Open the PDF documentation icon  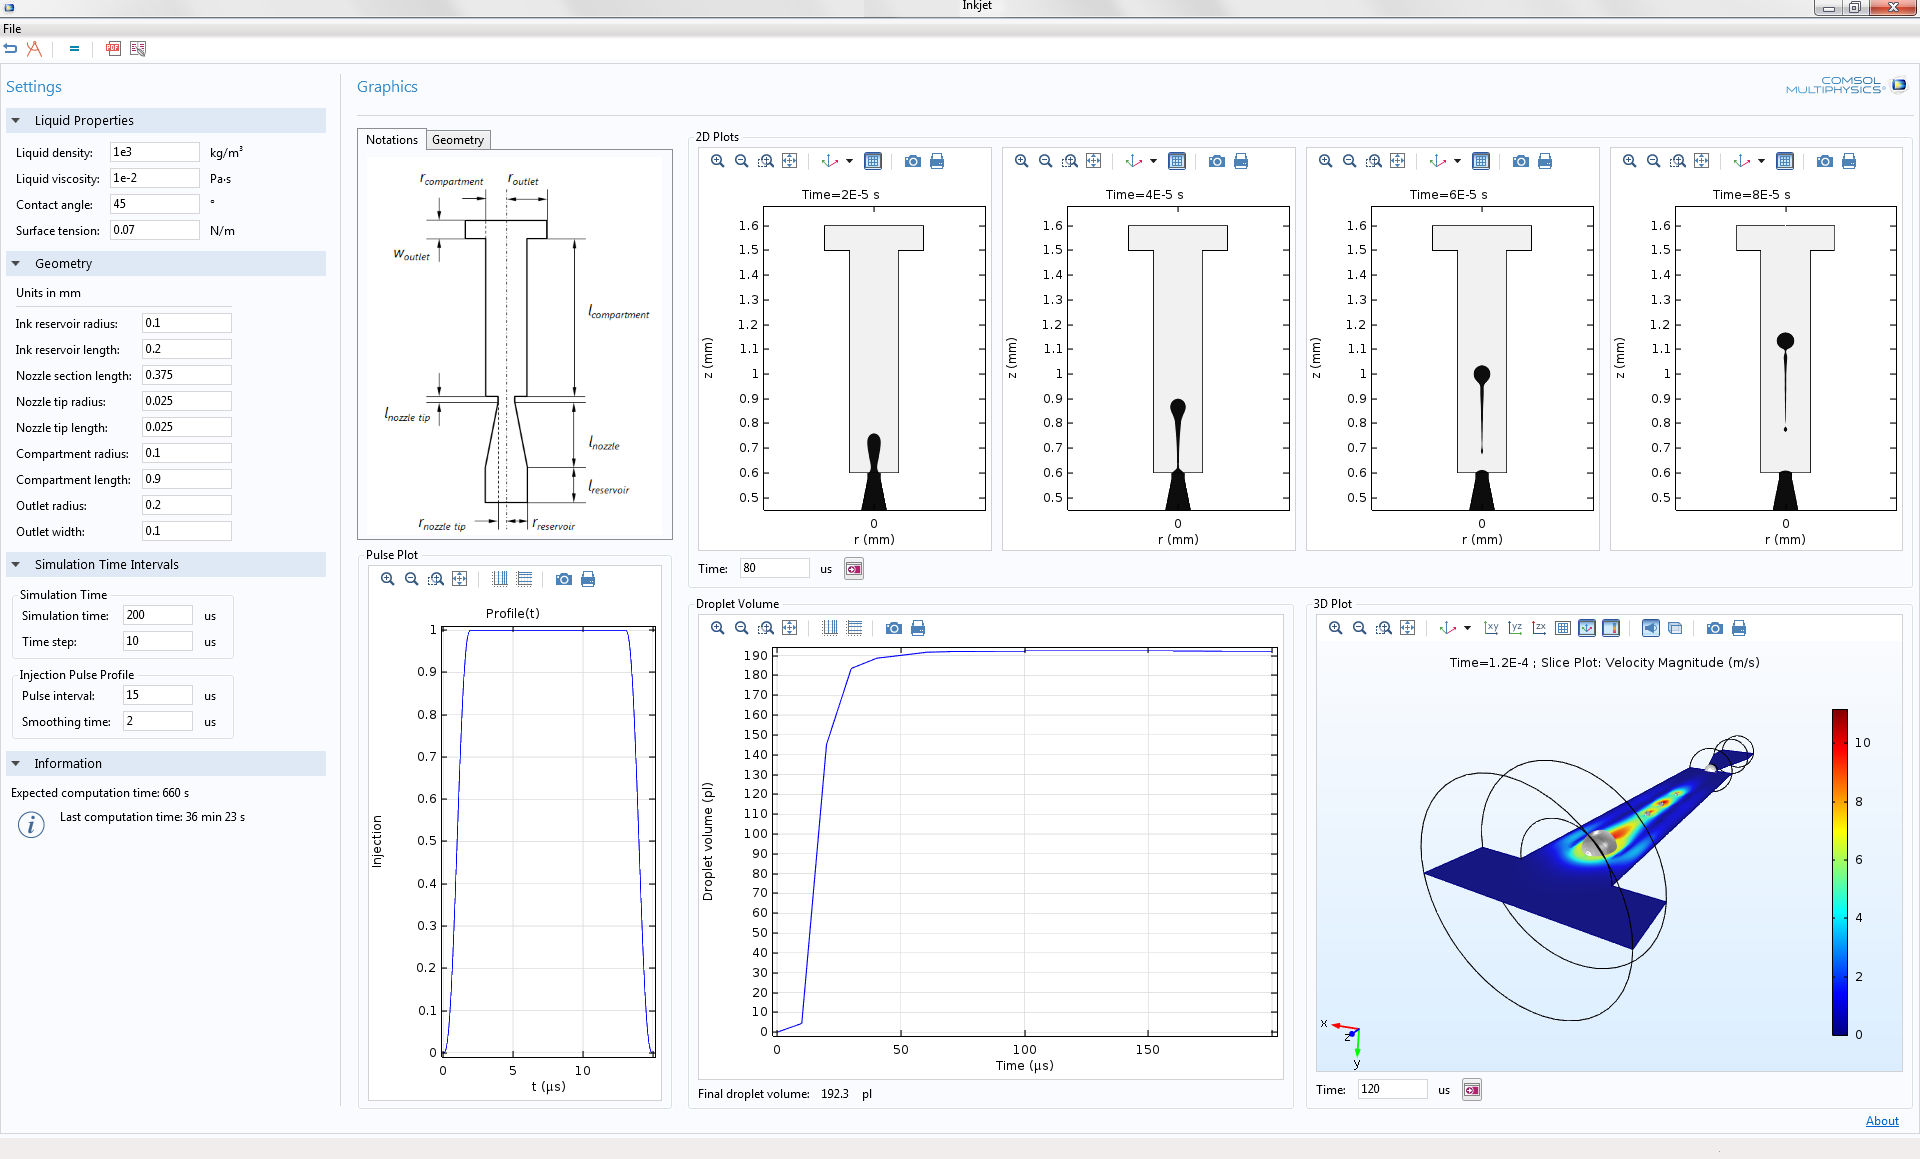(x=113, y=48)
